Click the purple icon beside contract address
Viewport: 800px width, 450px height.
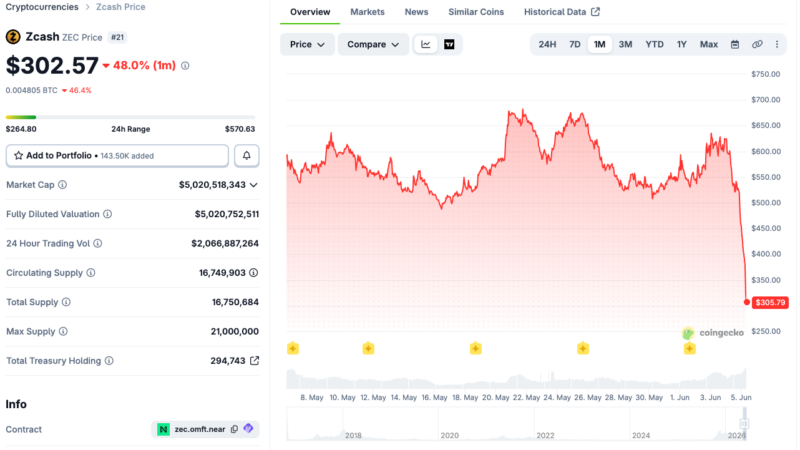pyautogui.click(x=248, y=429)
